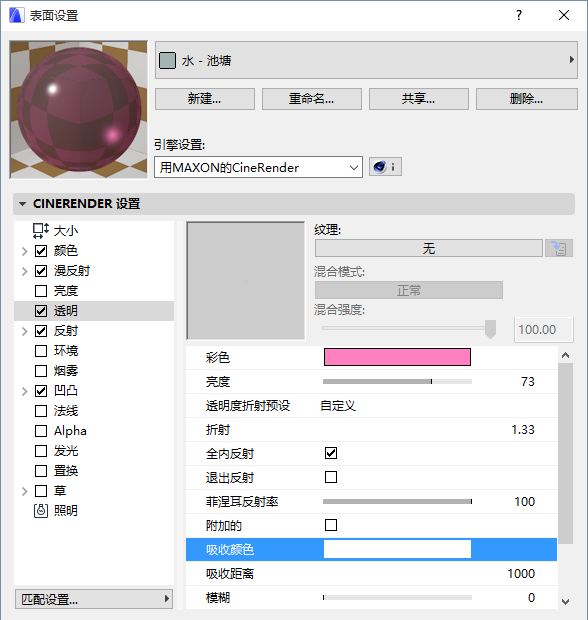Screen dimensions: 588x620
Task: Expand the 反射 tree node
Action: click(25, 331)
